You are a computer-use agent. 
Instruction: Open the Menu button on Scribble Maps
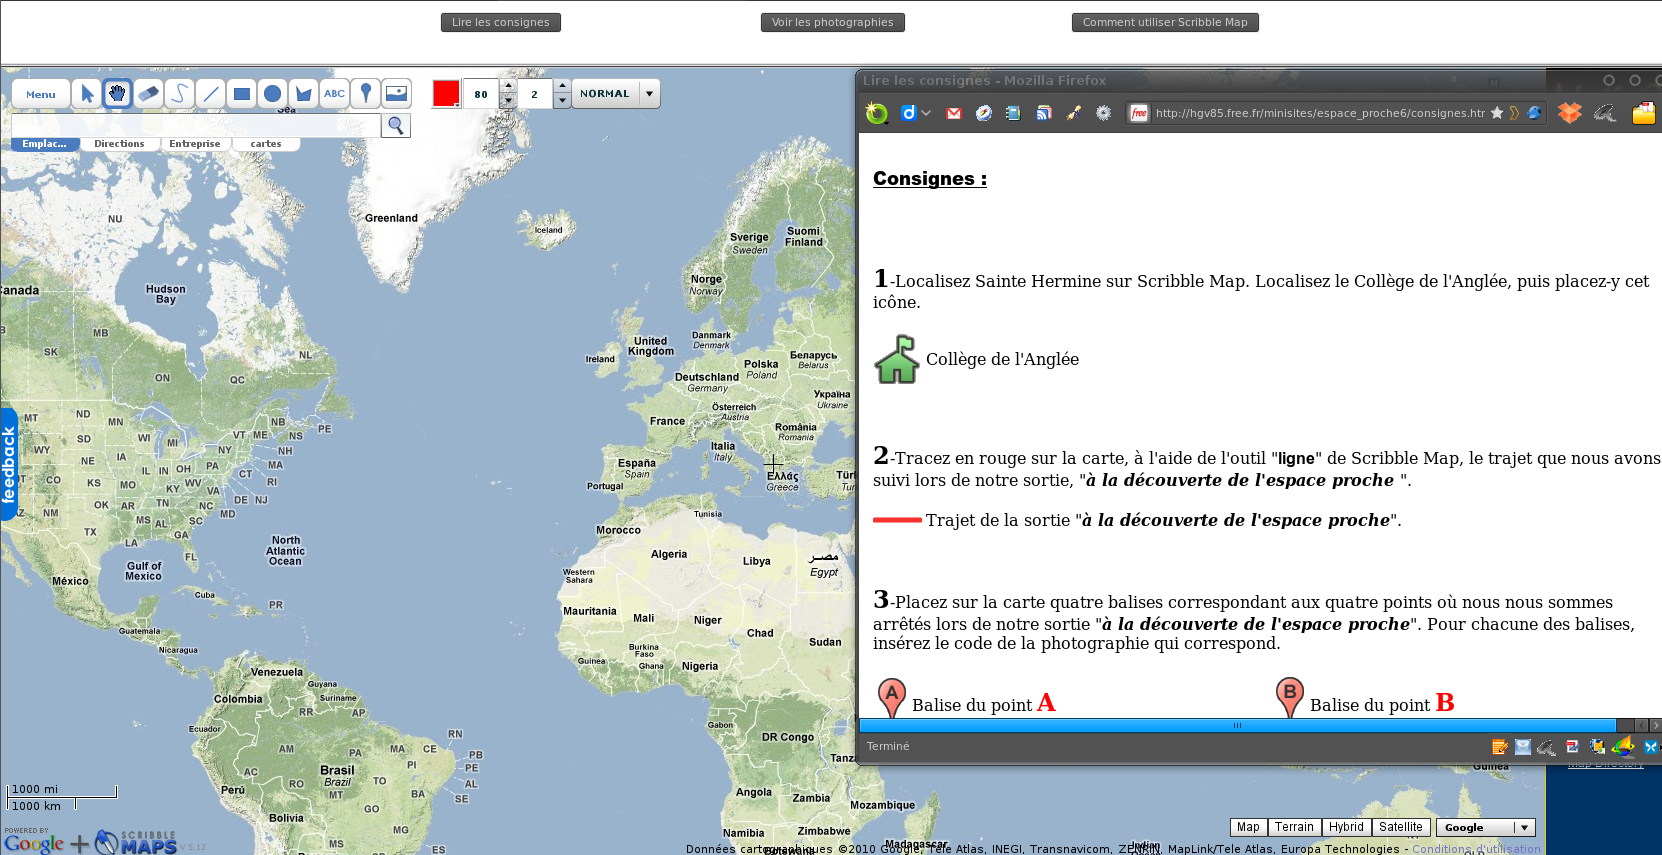coord(41,94)
